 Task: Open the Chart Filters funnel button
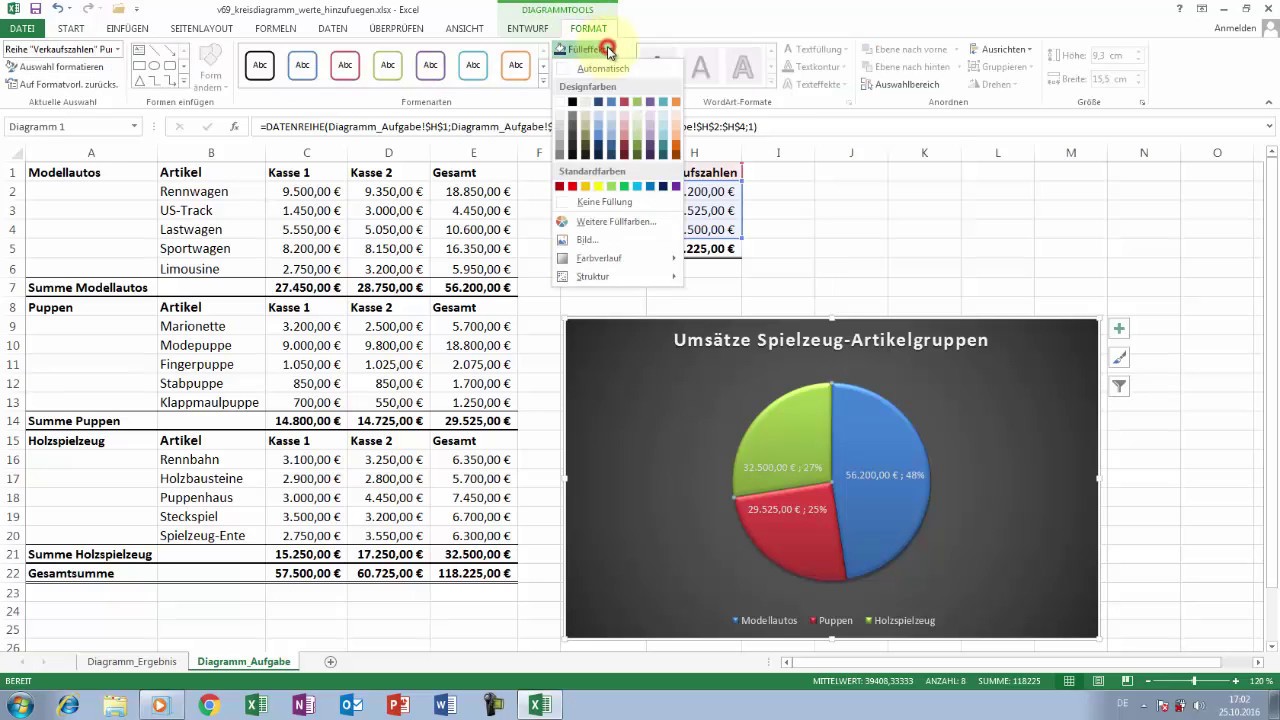[1119, 386]
